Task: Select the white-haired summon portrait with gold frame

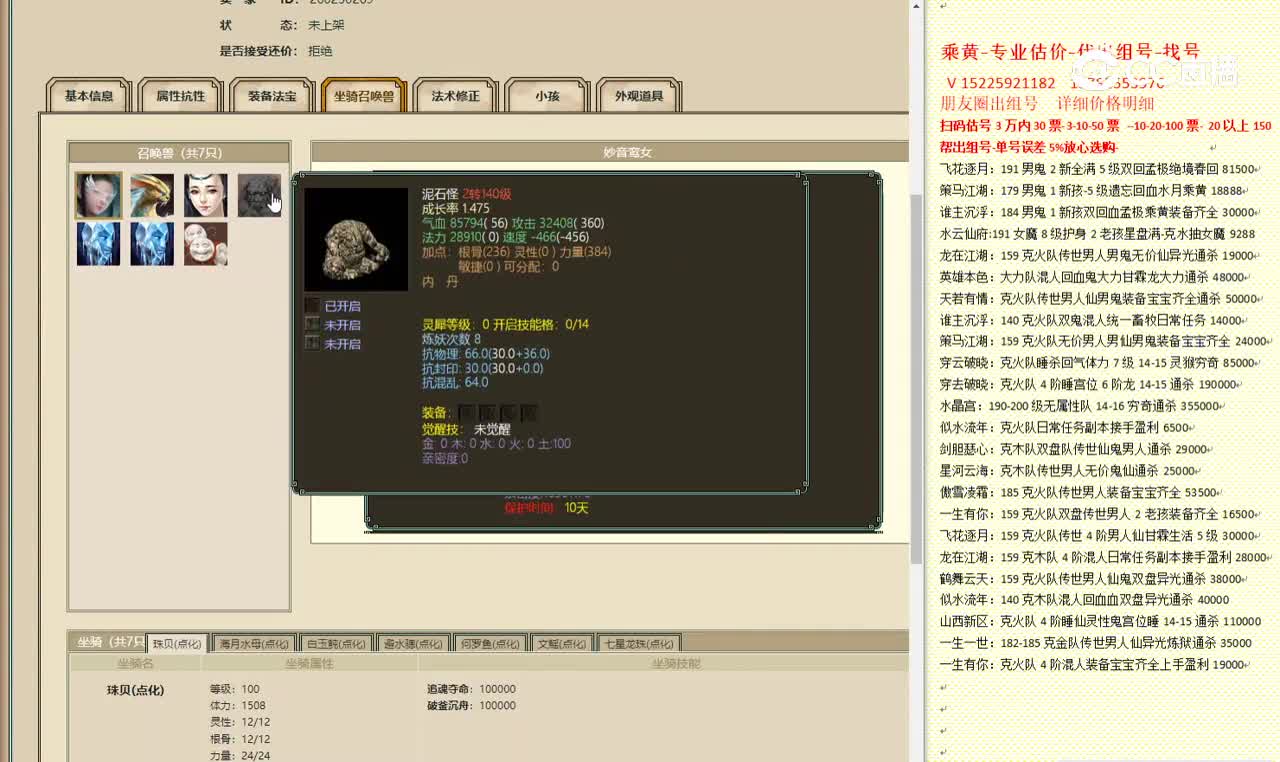Action: 98,195
